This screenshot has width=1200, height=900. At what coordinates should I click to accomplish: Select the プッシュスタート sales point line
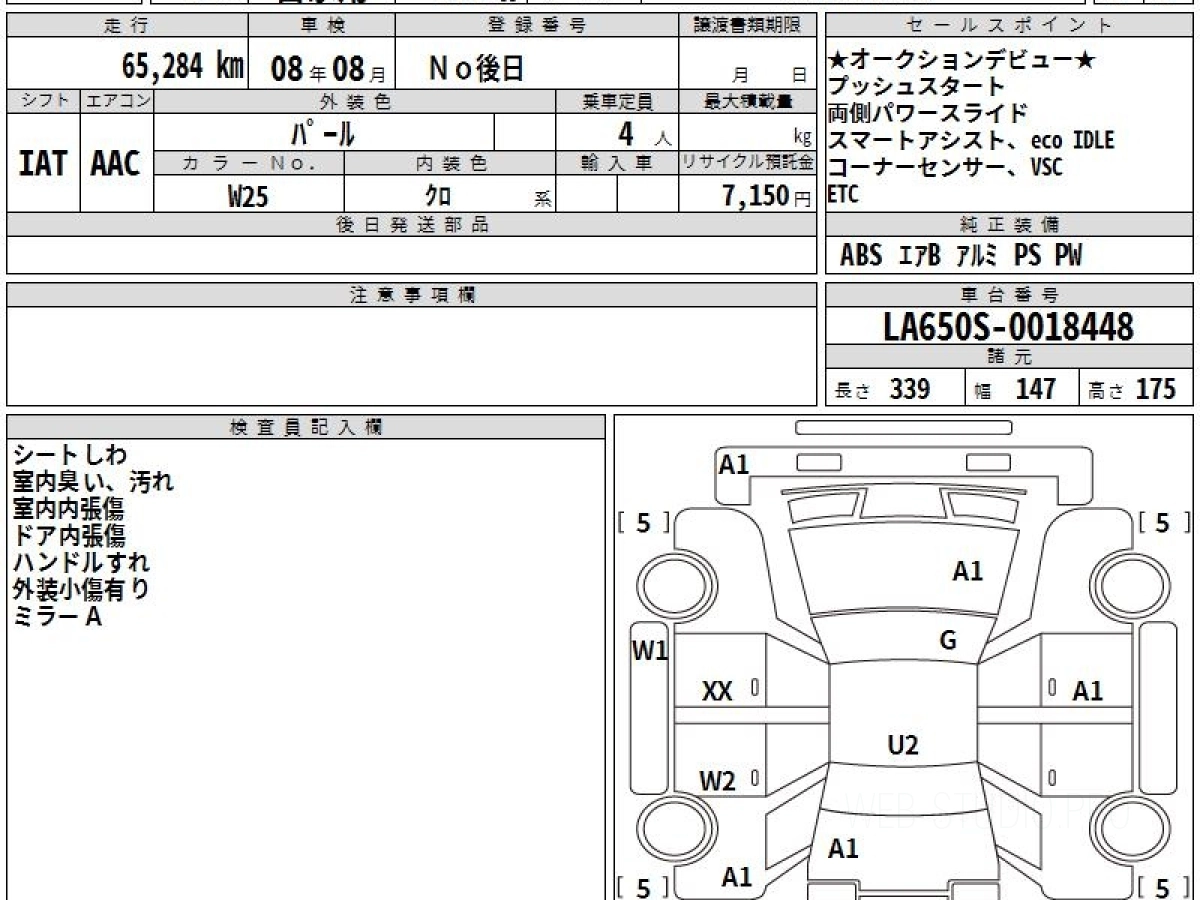click(x=915, y=86)
